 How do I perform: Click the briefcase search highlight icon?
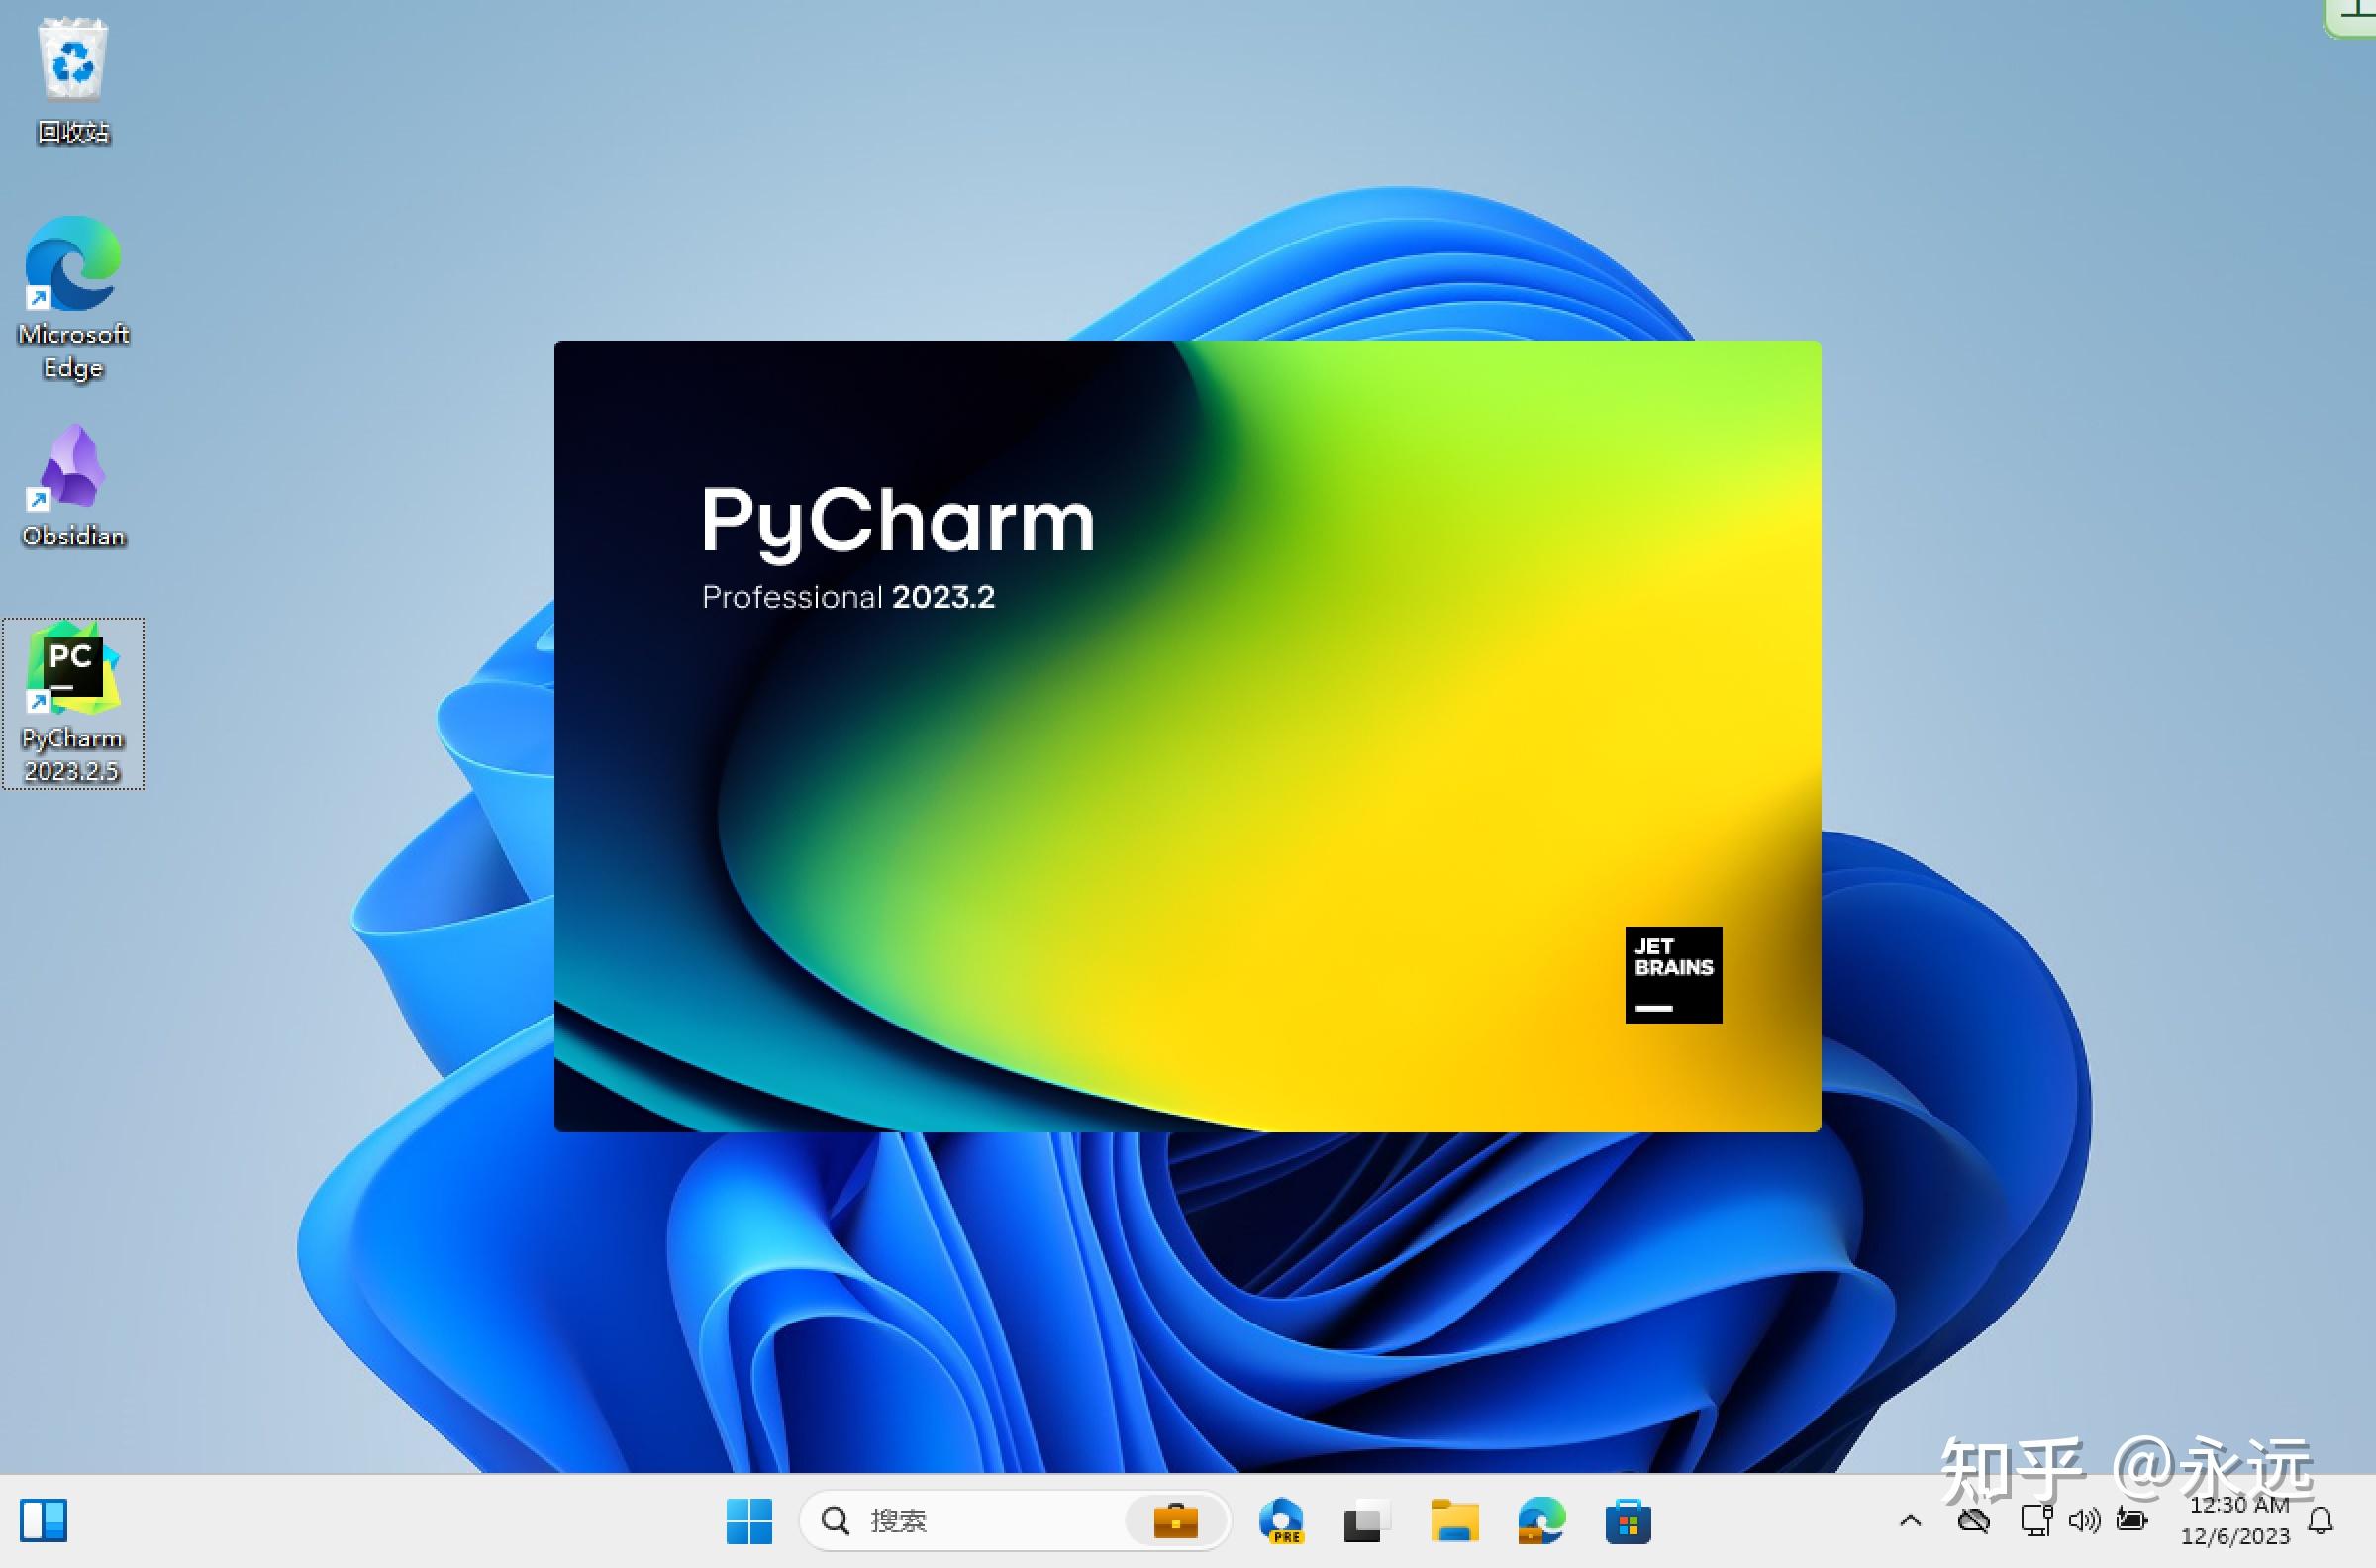[x=1175, y=1521]
